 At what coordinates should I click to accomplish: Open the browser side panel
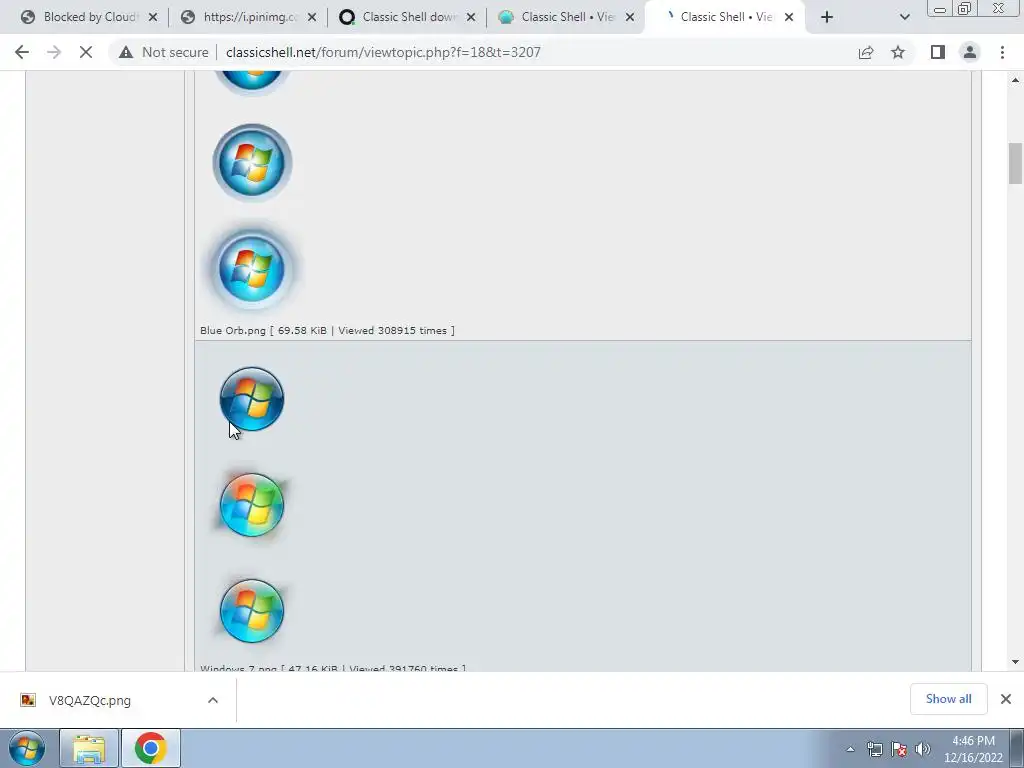pyautogui.click(x=938, y=52)
